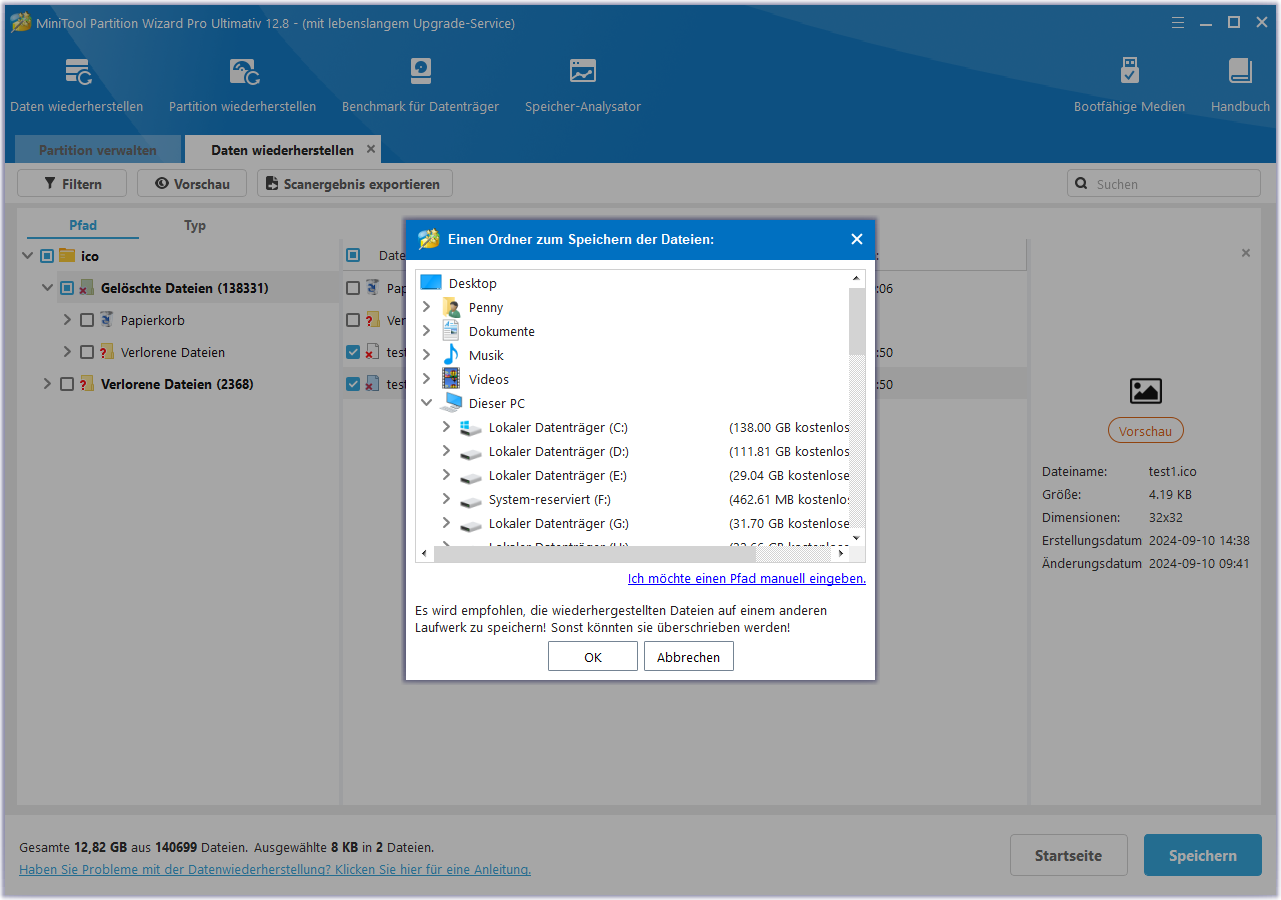Confirm folder selection with OK
The width and height of the screenshot is (1281, 900).
[x=593, y=657]
